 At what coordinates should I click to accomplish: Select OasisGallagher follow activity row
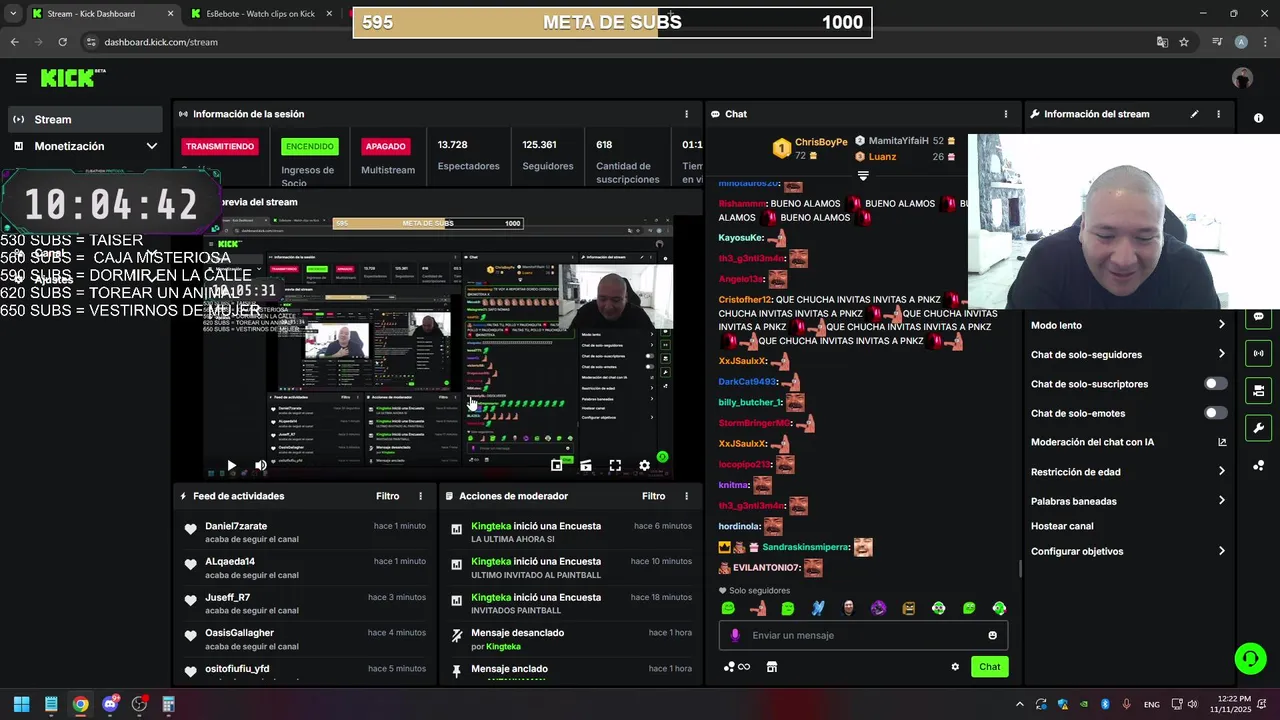pos(305,639)
